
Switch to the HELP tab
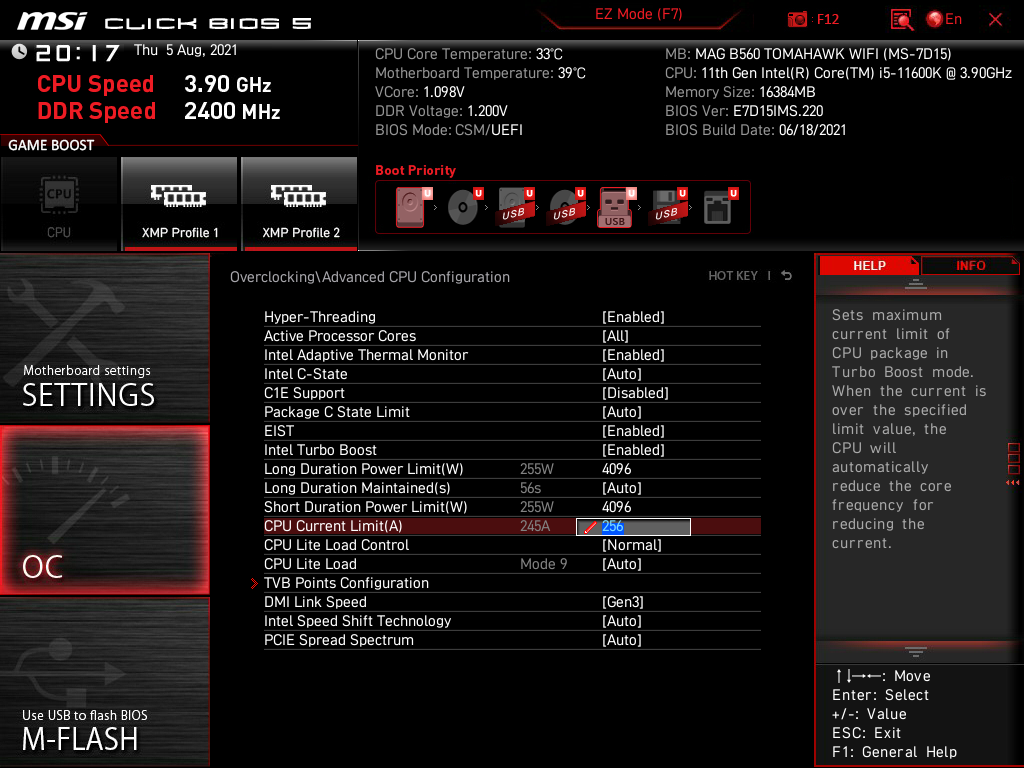point(869,266)
